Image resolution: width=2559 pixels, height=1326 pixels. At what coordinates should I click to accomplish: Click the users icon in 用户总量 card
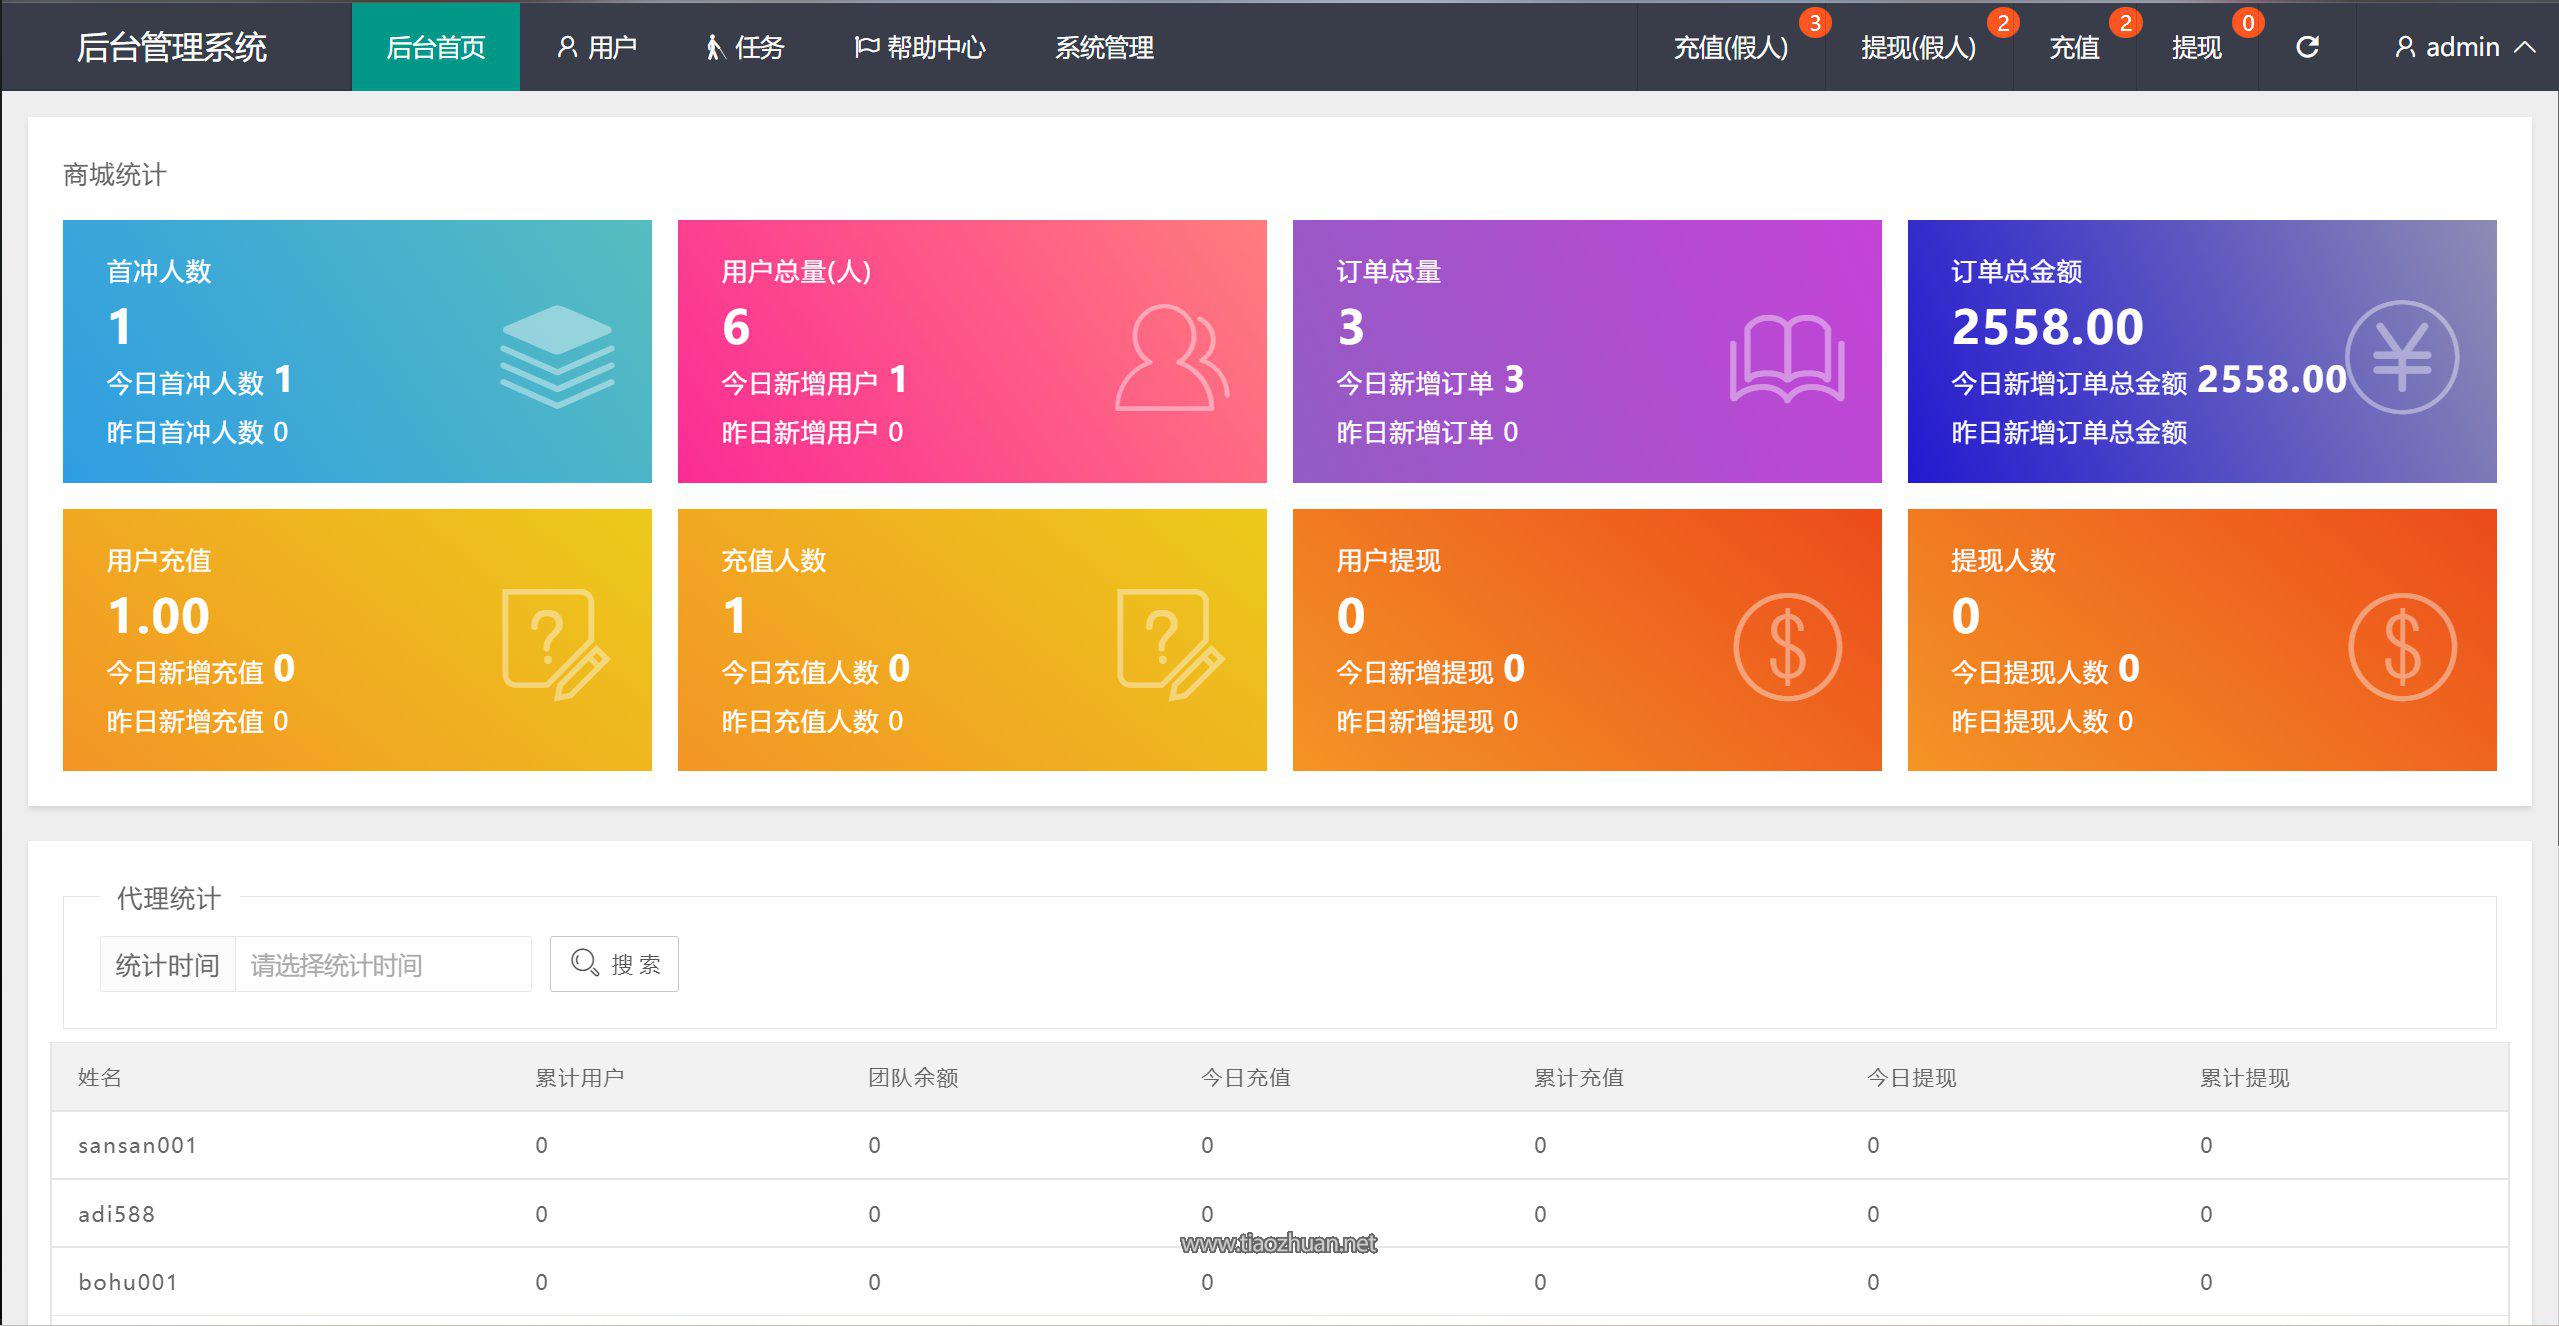point(1172,357)
